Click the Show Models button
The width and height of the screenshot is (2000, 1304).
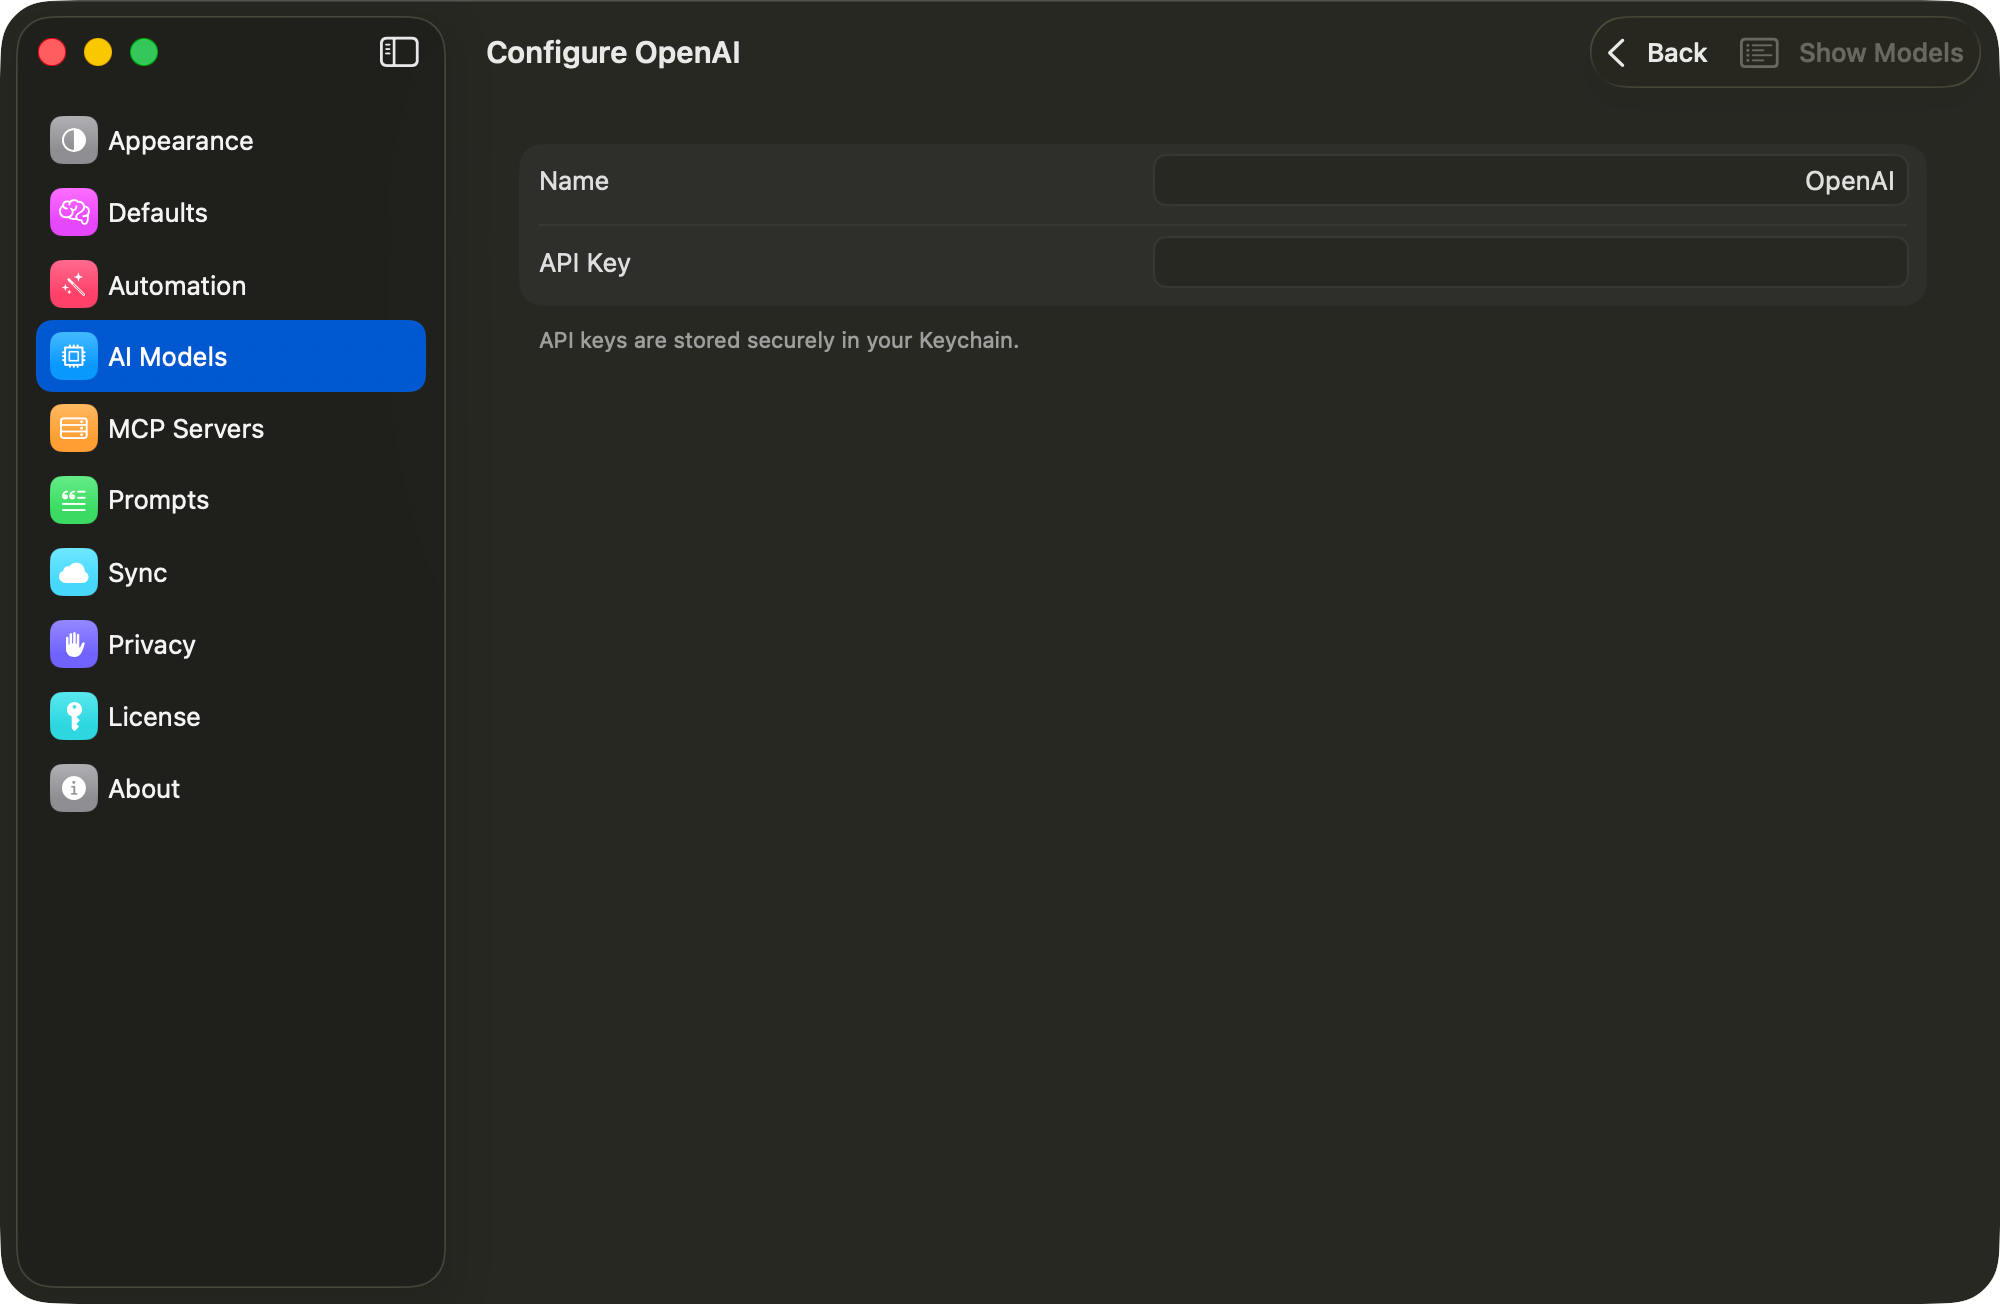click(1853, 53)
